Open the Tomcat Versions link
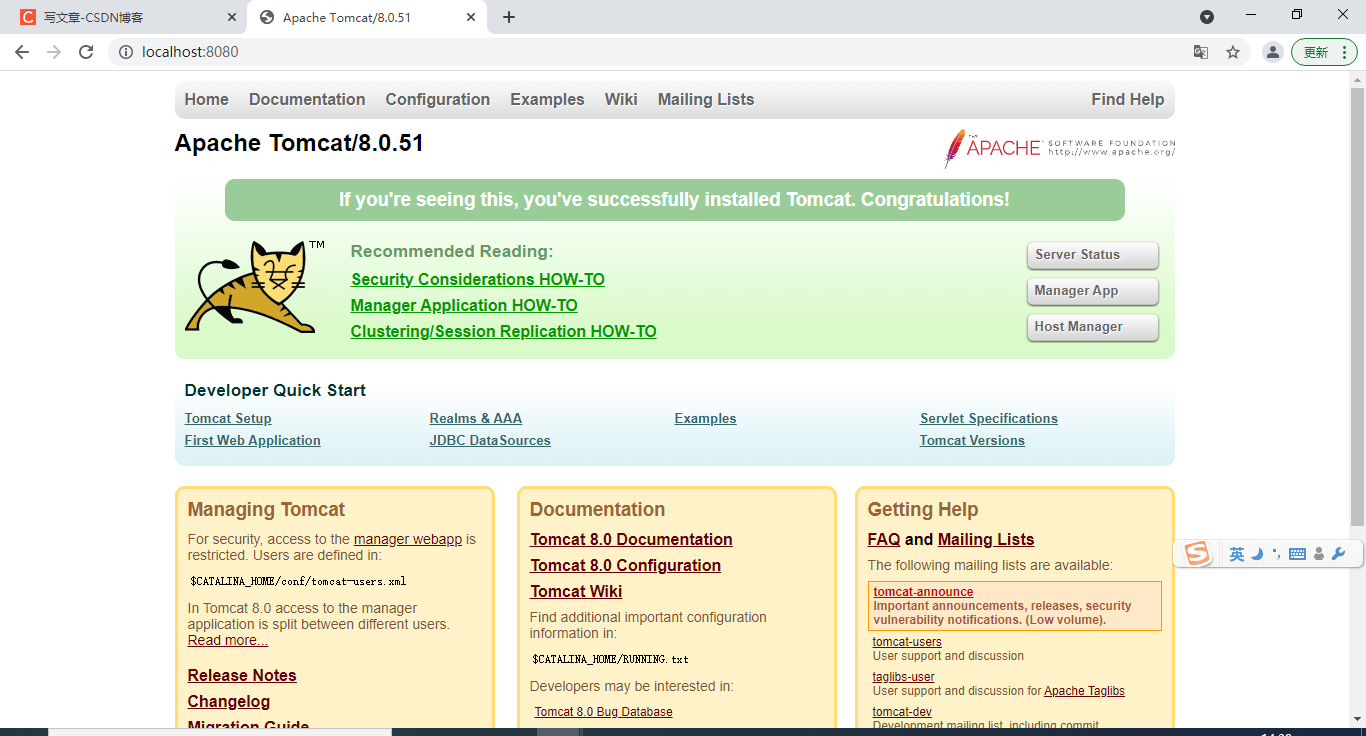Viewport: 1366px width, 736px height. click(x=972, y=441)
